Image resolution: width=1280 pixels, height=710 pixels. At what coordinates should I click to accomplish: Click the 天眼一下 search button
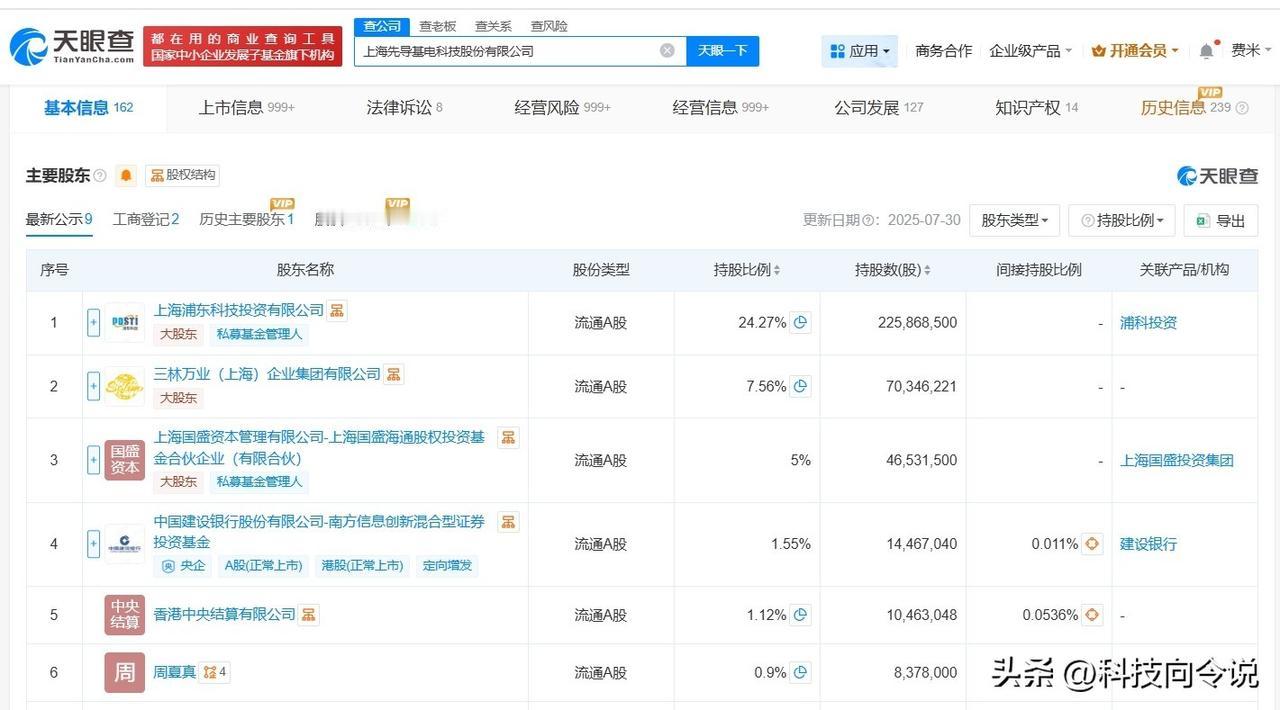click(x=722, y=50)
